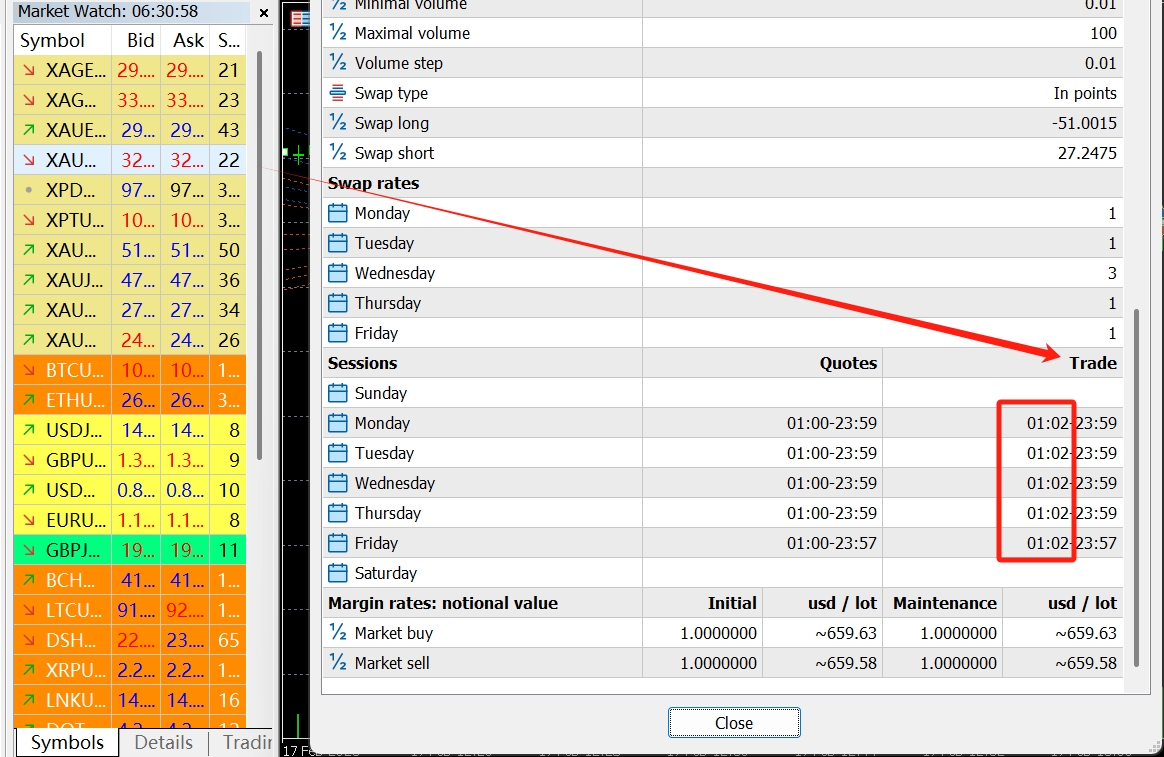Select the EURU... symbol row
Image resolution: width=1164 pixels, height=757 pixels.
(130, 520)
